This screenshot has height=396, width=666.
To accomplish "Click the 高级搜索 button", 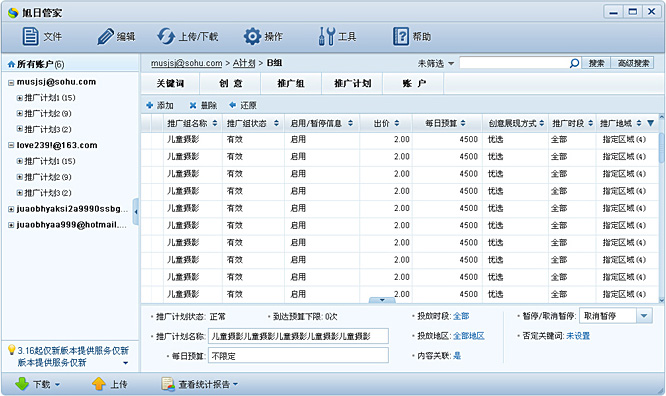I will coord(633,63).
